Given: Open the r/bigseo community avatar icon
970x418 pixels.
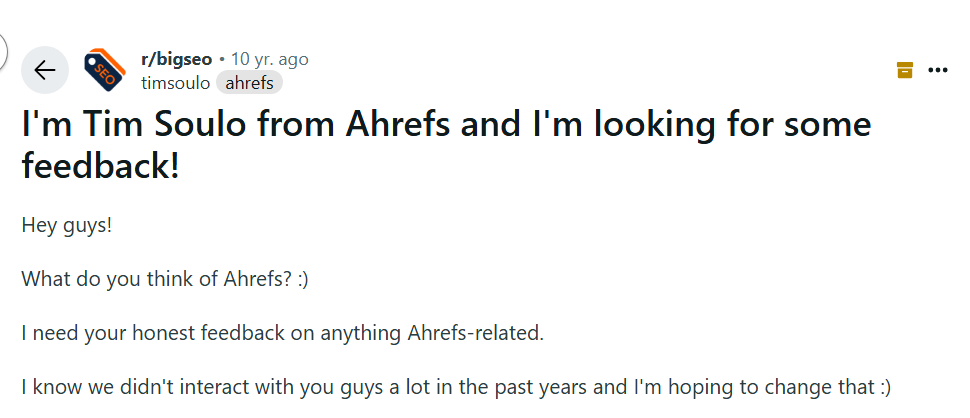Looking at the screenshot, I should pos(104,70).
